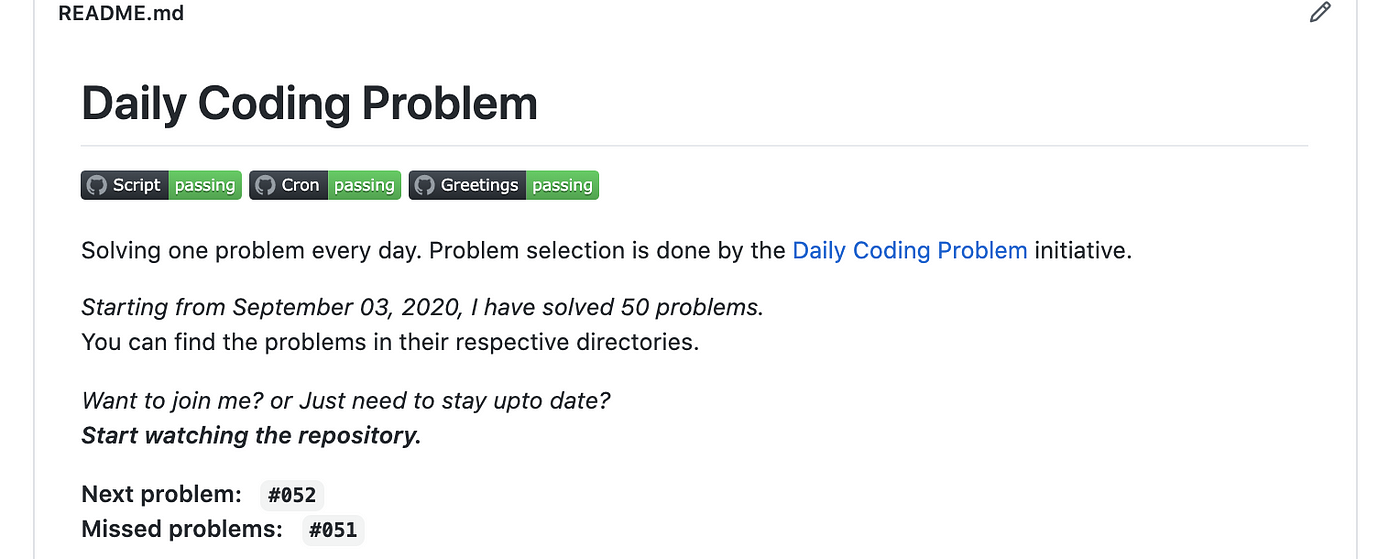This screenshot has height=559, width=1400.
Task: Click the pencil edit icon for README.md
Action: coord(1320,13)
